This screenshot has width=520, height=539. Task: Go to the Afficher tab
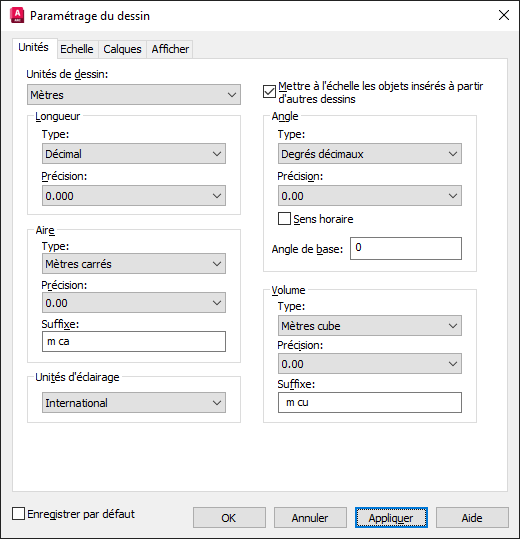[170, 49]
